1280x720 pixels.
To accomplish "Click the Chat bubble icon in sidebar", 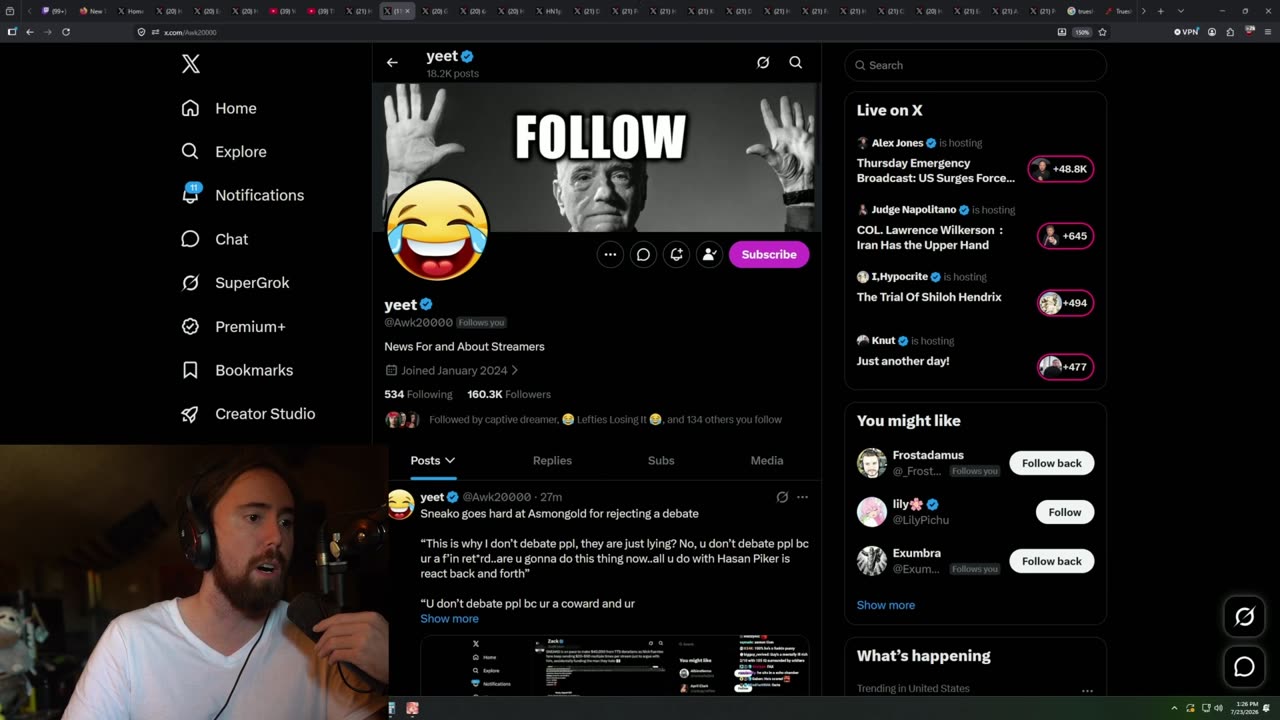I will (190, 239).
